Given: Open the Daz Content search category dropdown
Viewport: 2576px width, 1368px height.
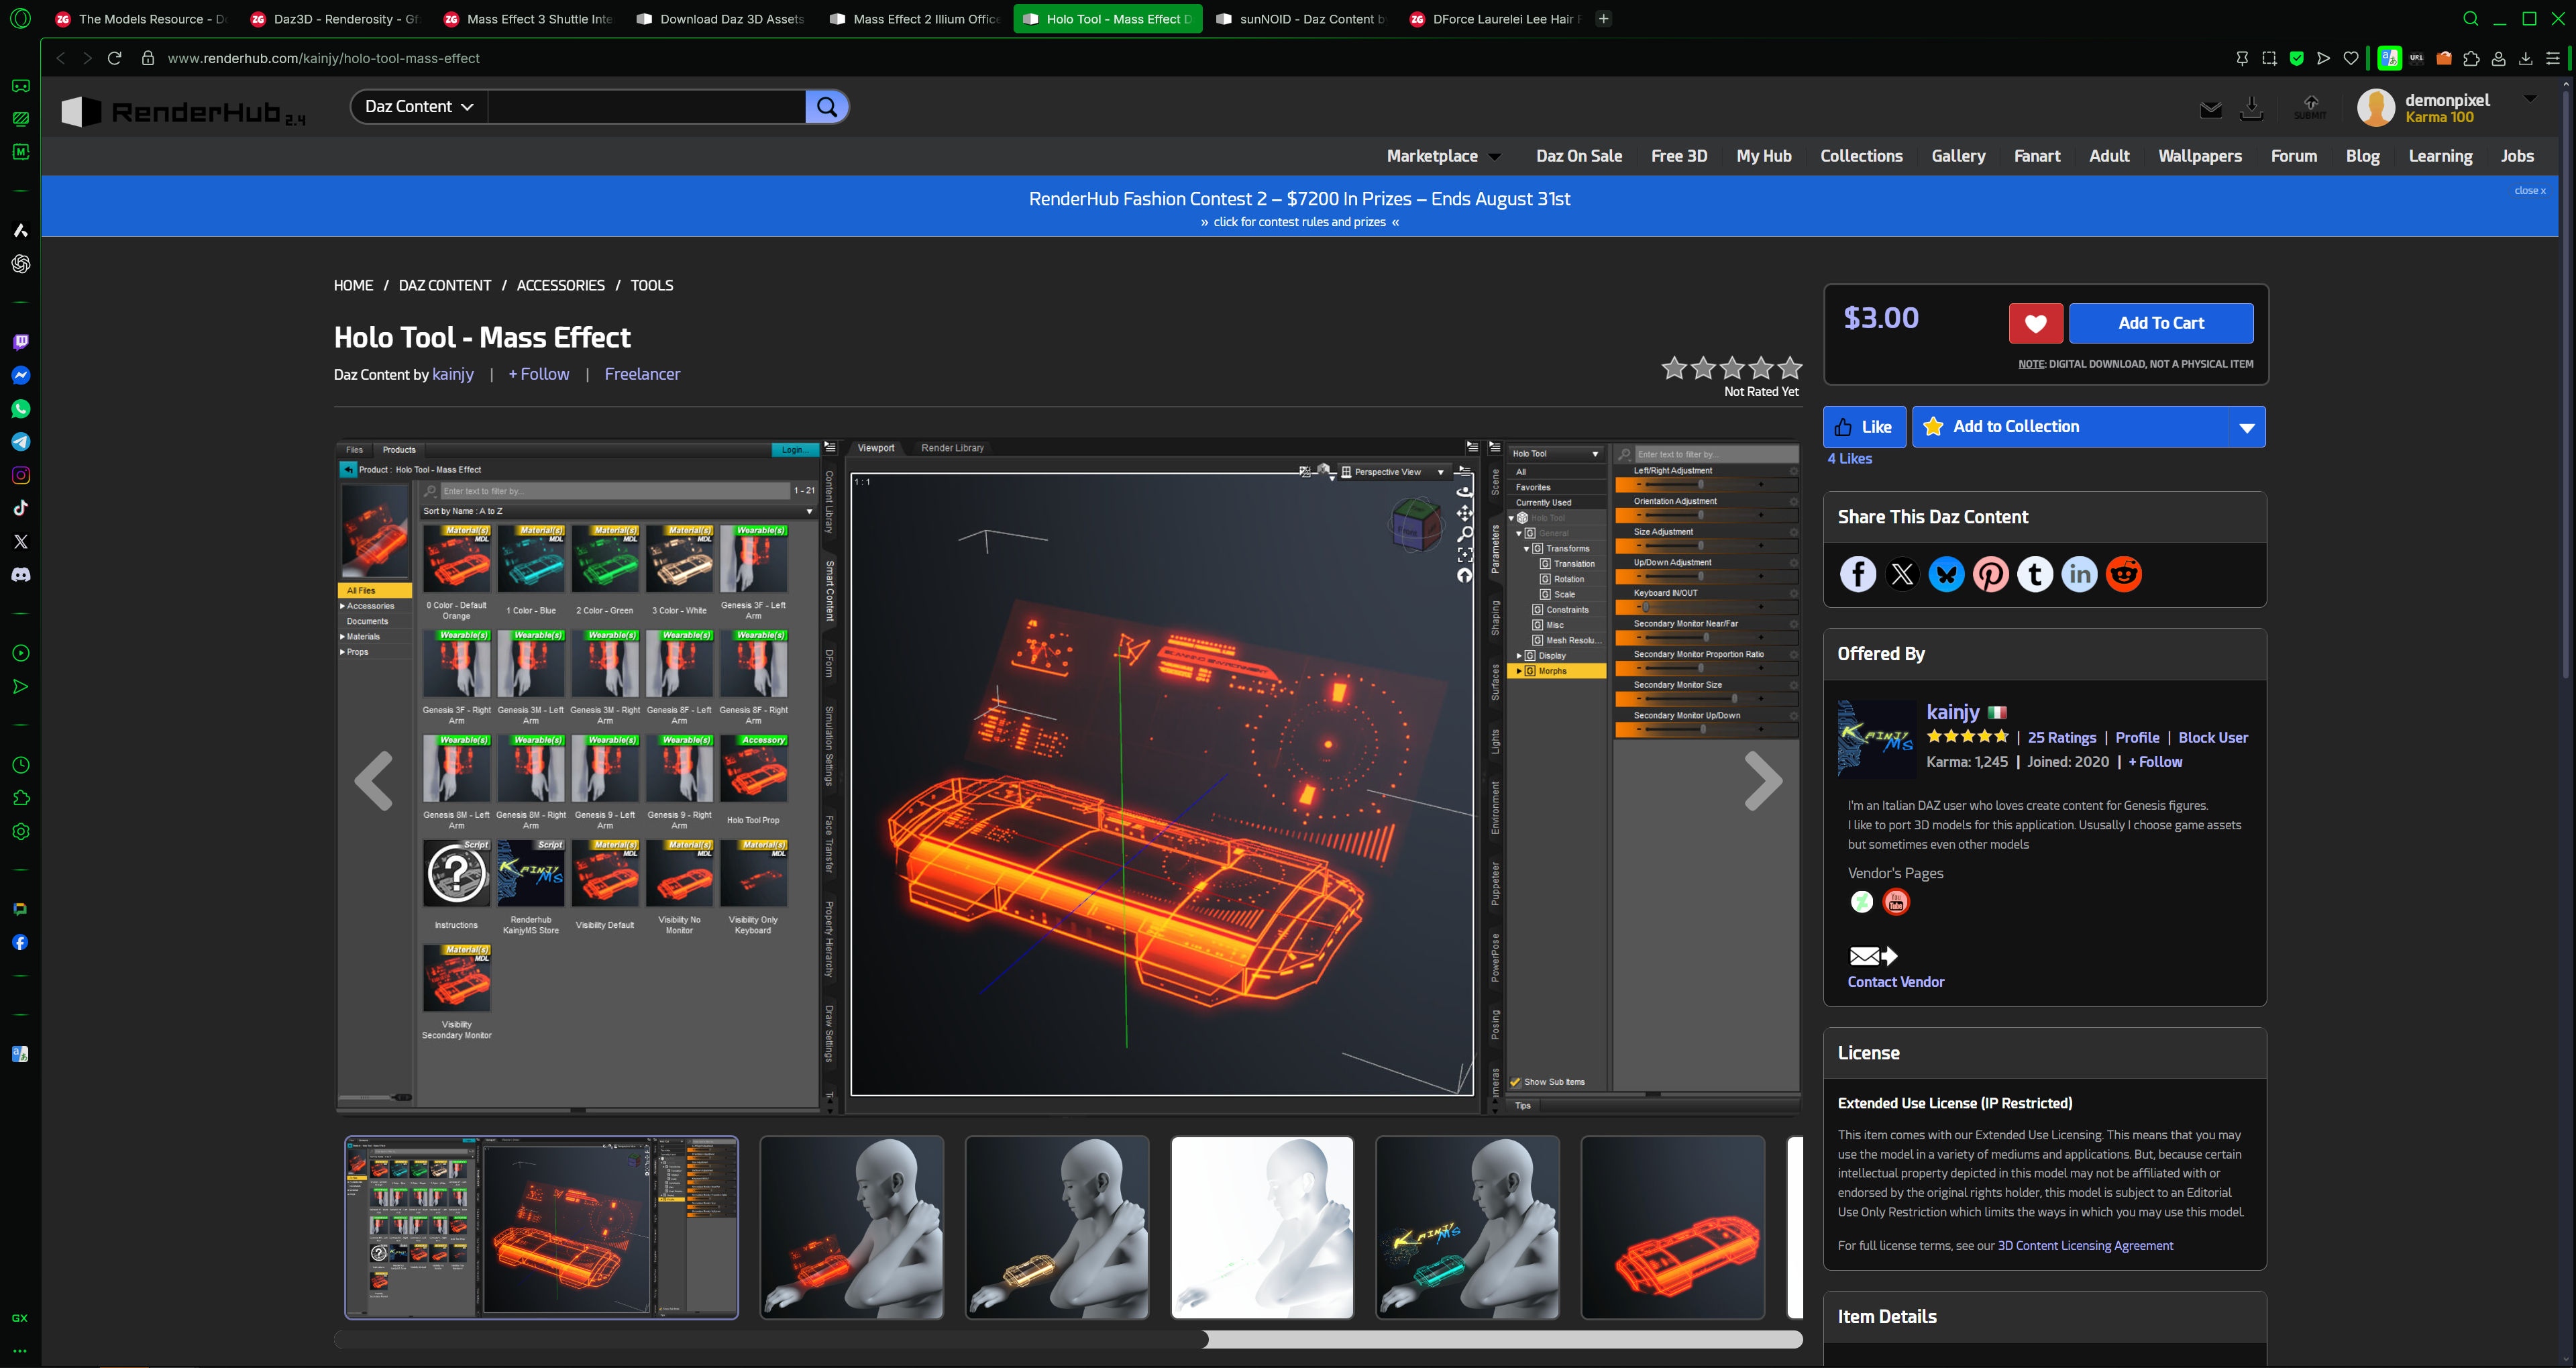Looking at the screenshot, I should click(419, 106).
